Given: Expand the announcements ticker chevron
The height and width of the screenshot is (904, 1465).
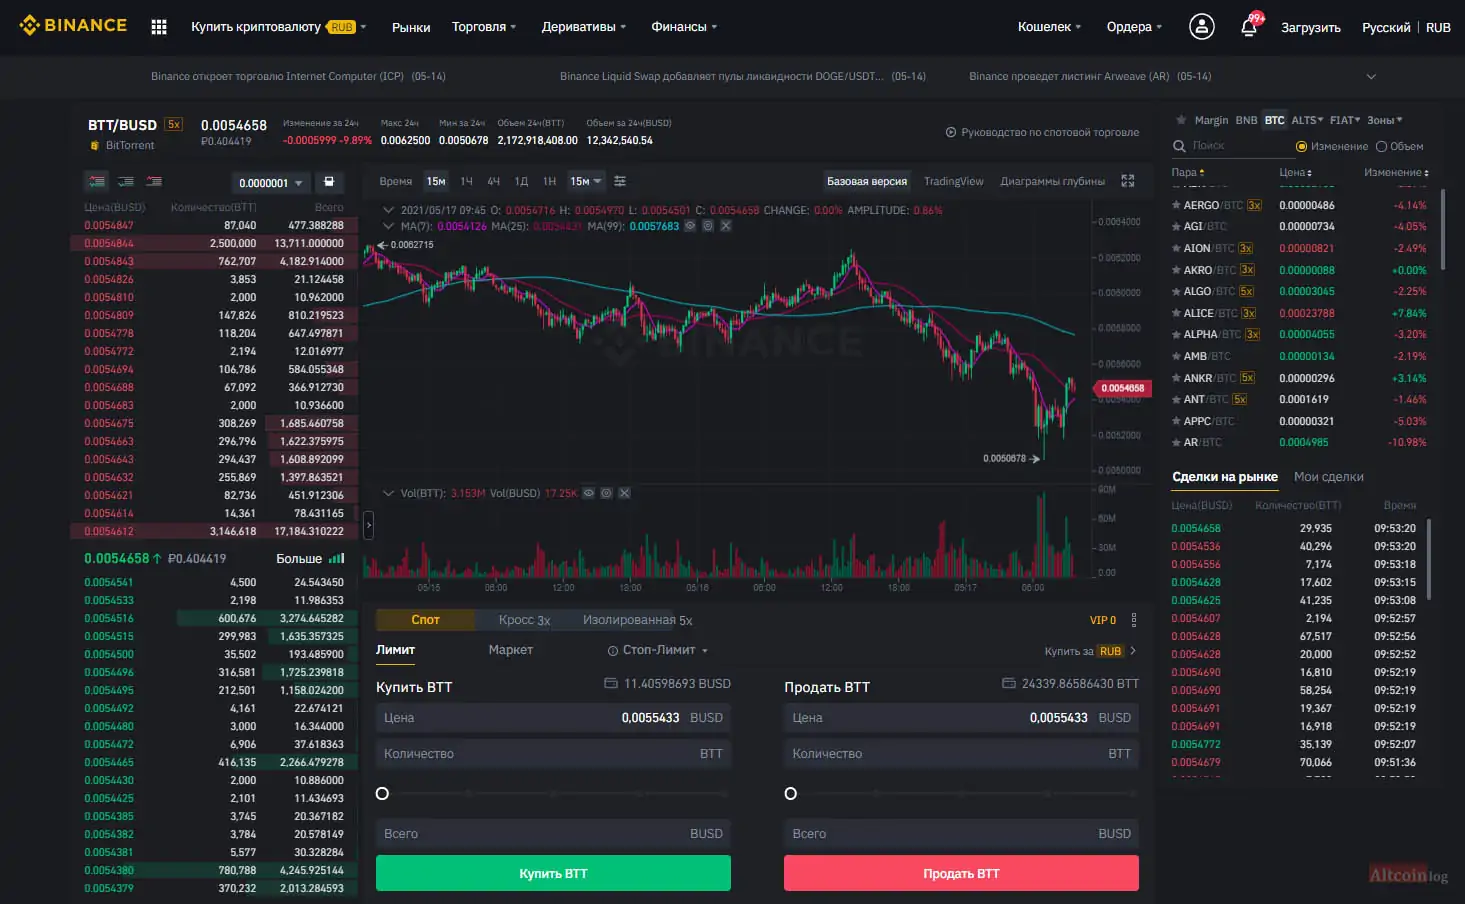Looking at the screenshot, I should point(1371,77).
